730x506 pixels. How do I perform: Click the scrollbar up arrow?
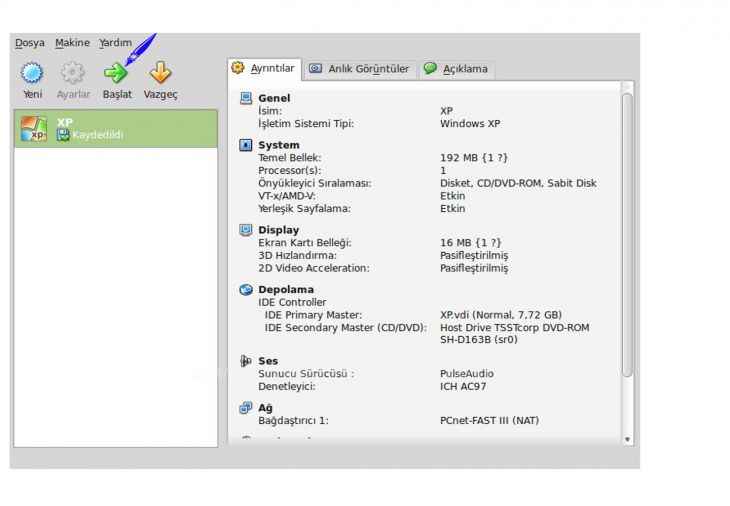click(627, 87)
